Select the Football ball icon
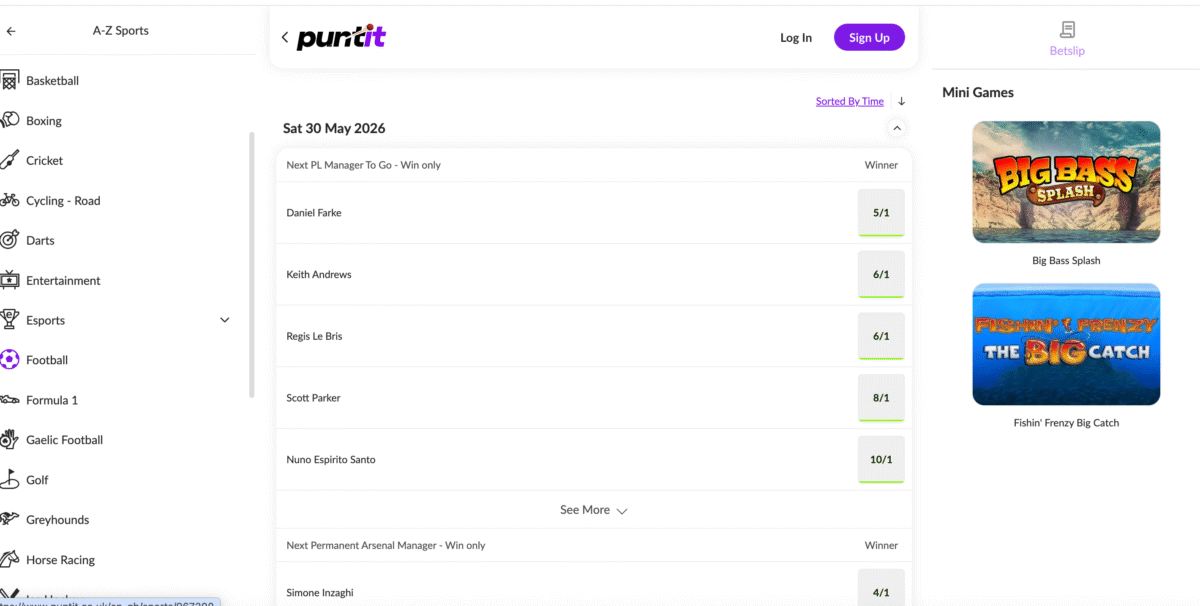This screenshot has height=606, width=1200. pyautogui.click(x=10, y=360)
